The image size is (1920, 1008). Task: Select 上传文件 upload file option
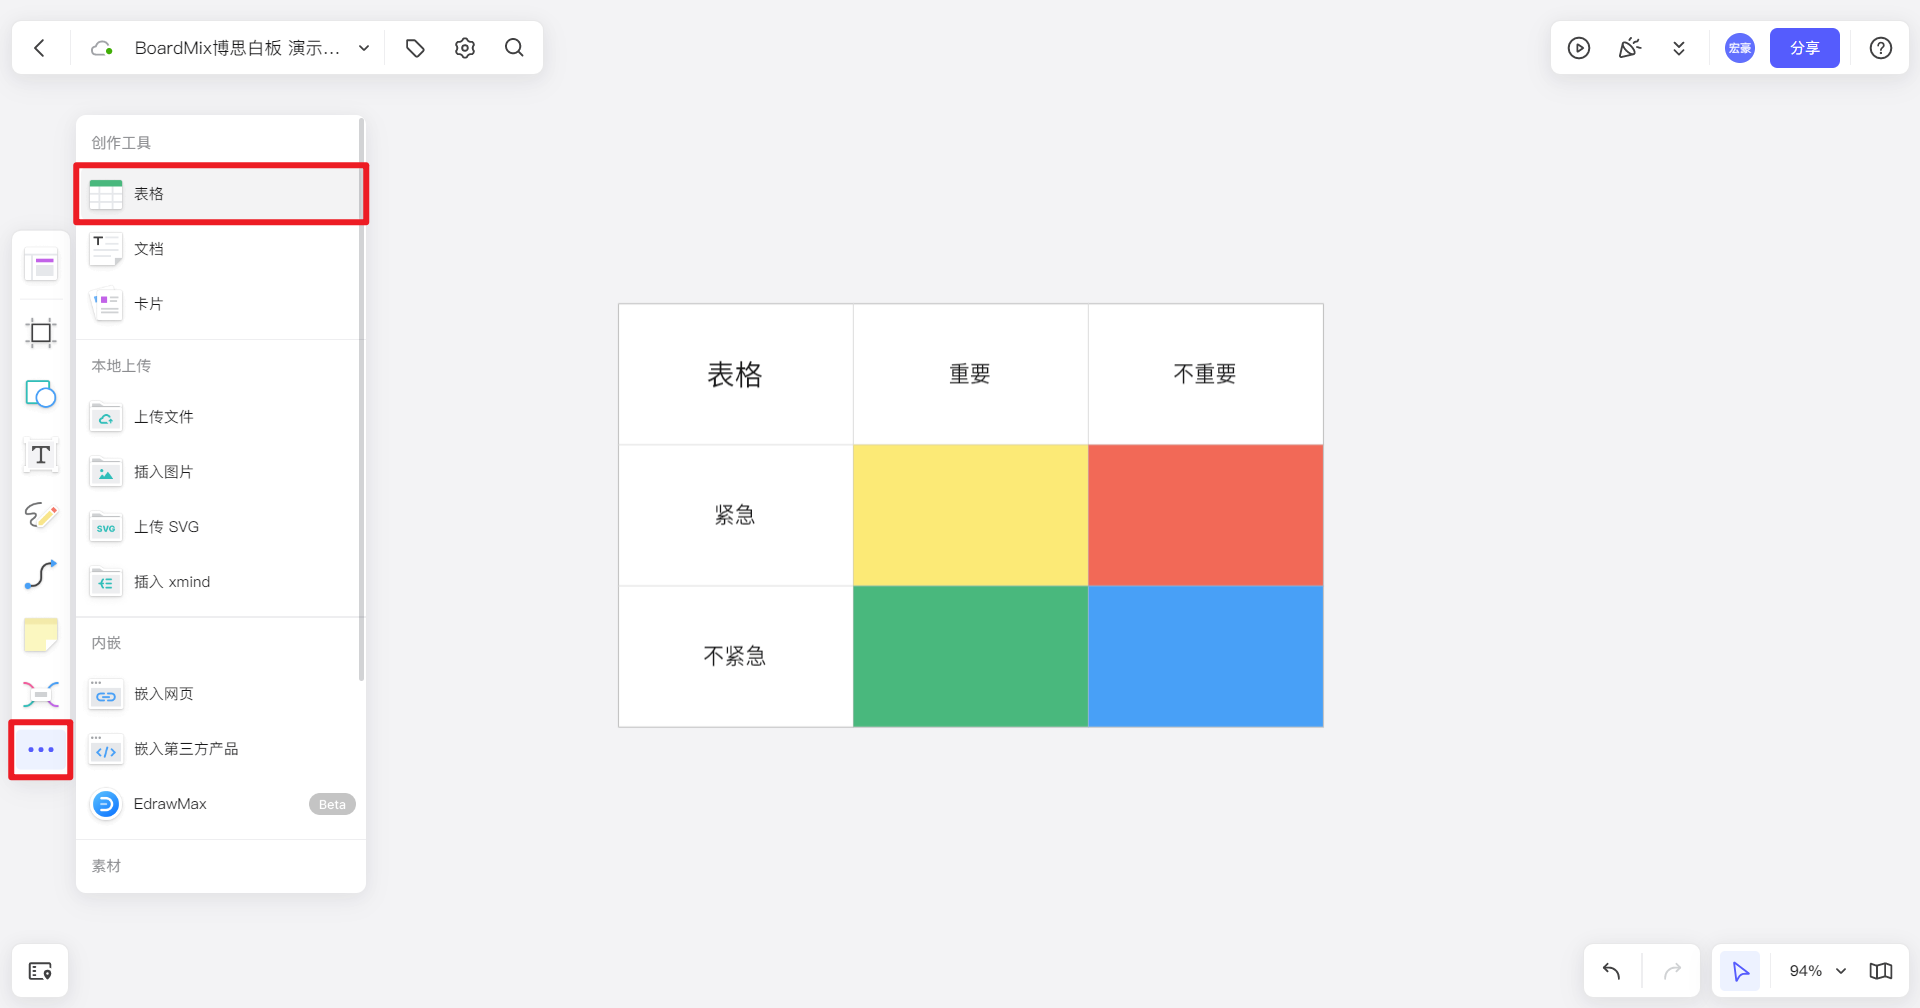pyautogui.click(x=221, y=417)
